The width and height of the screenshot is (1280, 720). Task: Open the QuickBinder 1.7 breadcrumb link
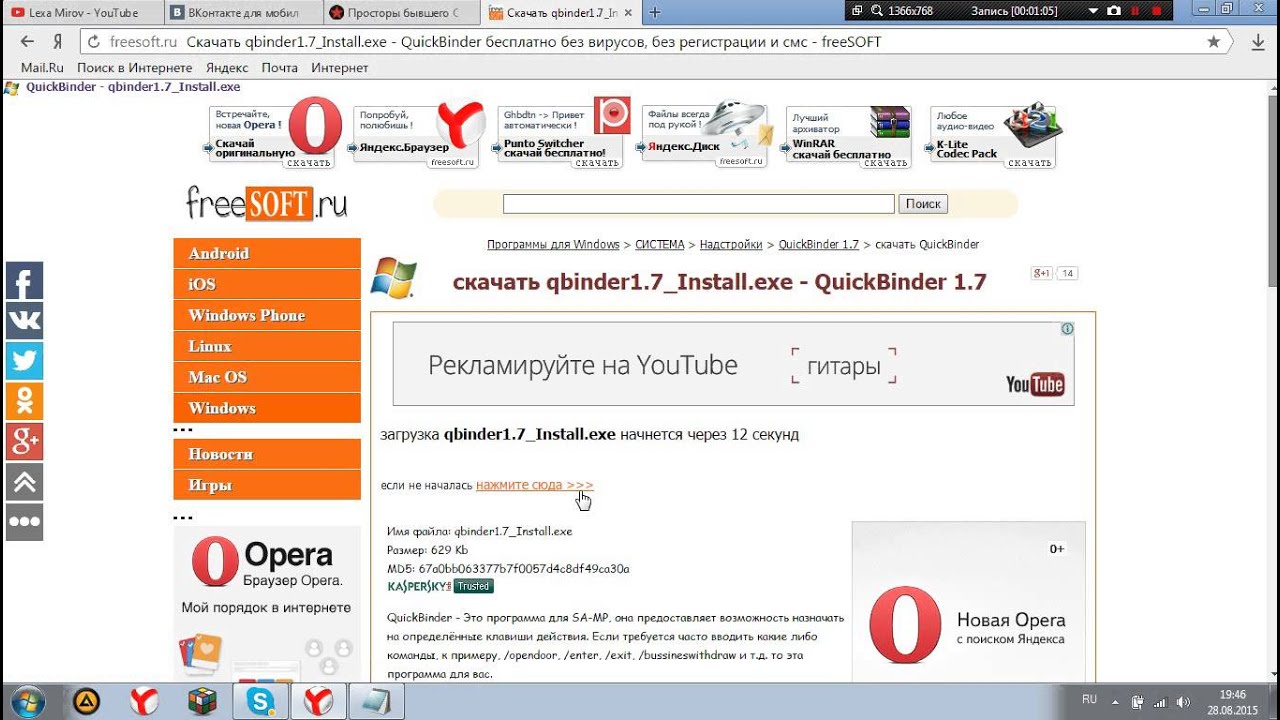819,244
